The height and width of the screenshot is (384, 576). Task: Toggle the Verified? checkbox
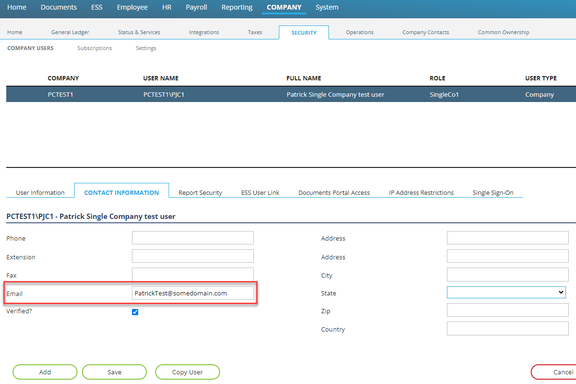(135, 312)
